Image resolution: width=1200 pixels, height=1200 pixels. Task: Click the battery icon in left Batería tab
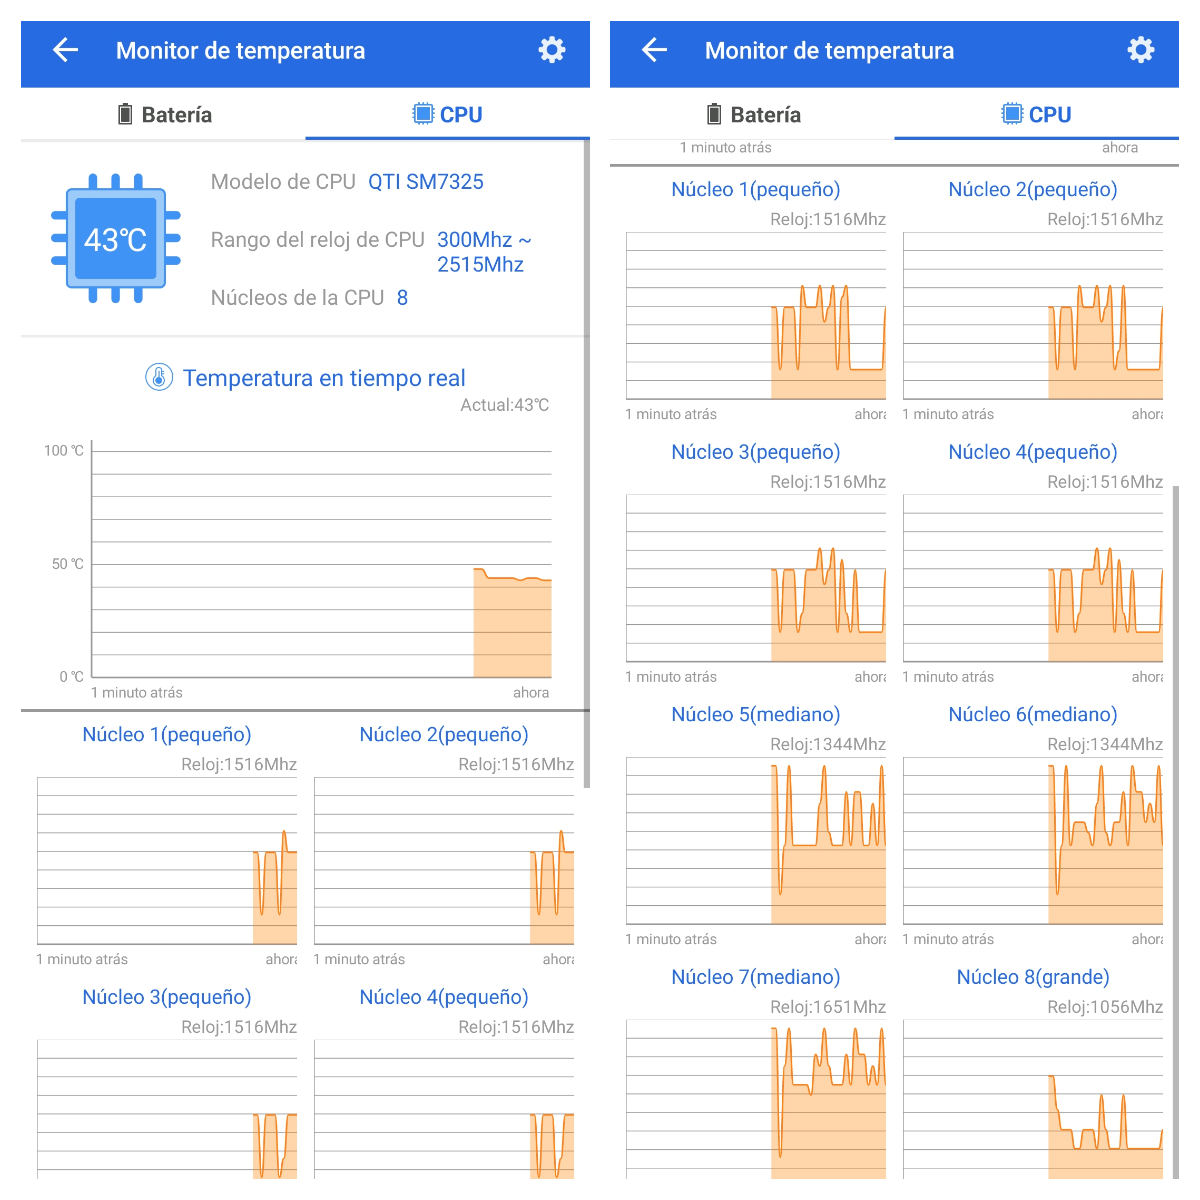pyautogui.click(x=125, y=115)
